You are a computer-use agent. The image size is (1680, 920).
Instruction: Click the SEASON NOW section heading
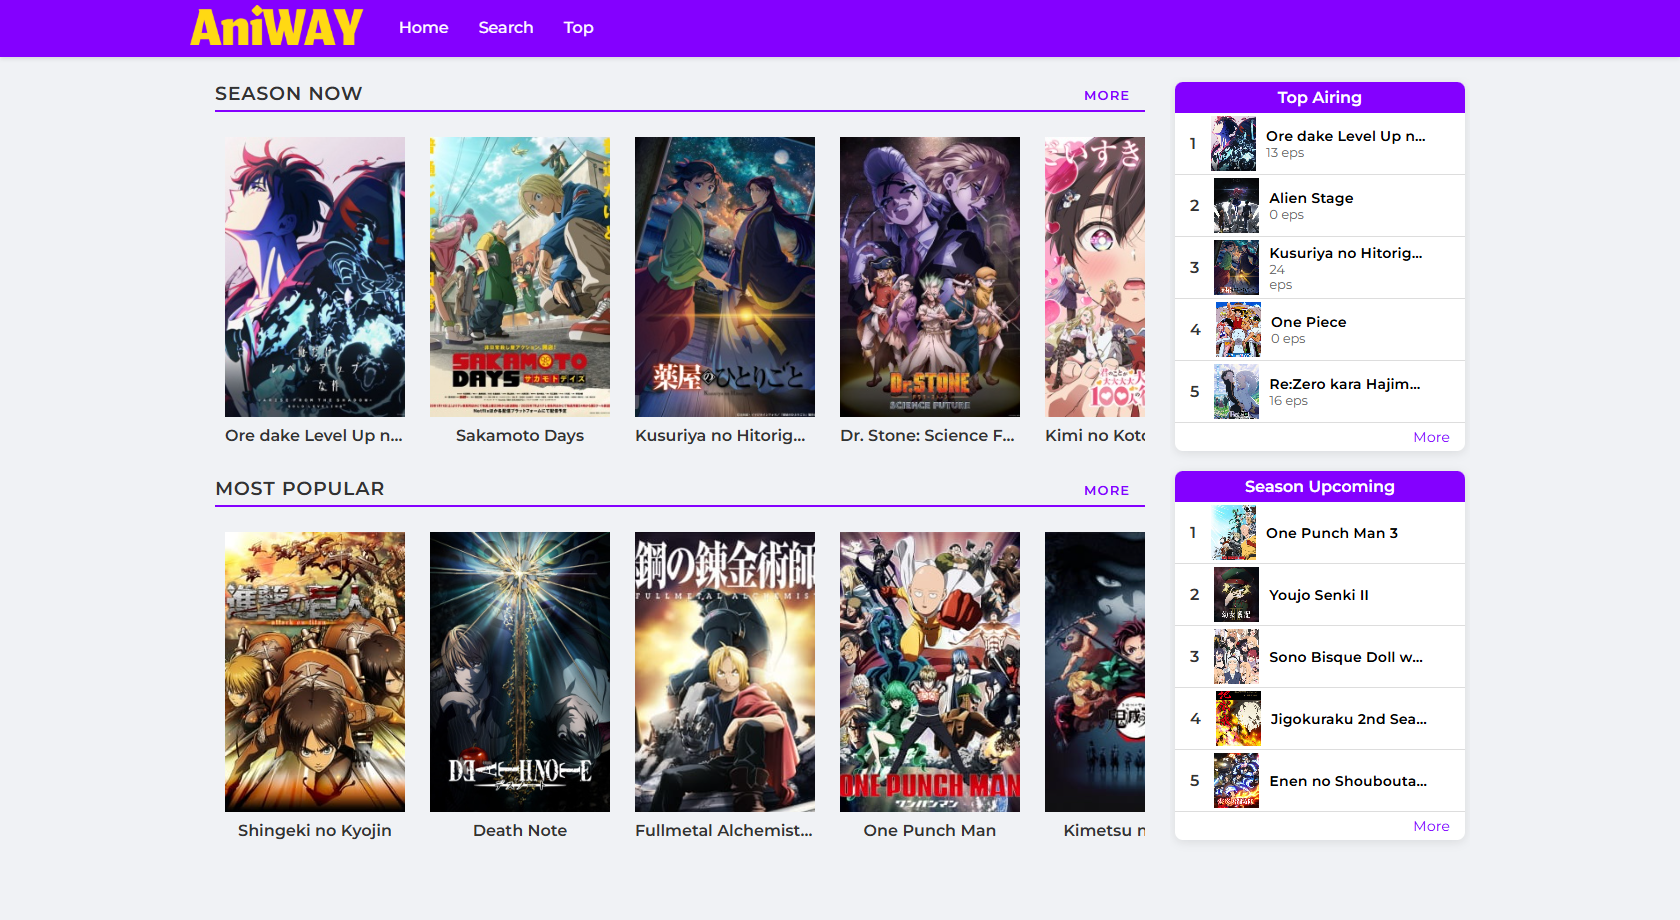pyautogui.click(x=289, y=93)
